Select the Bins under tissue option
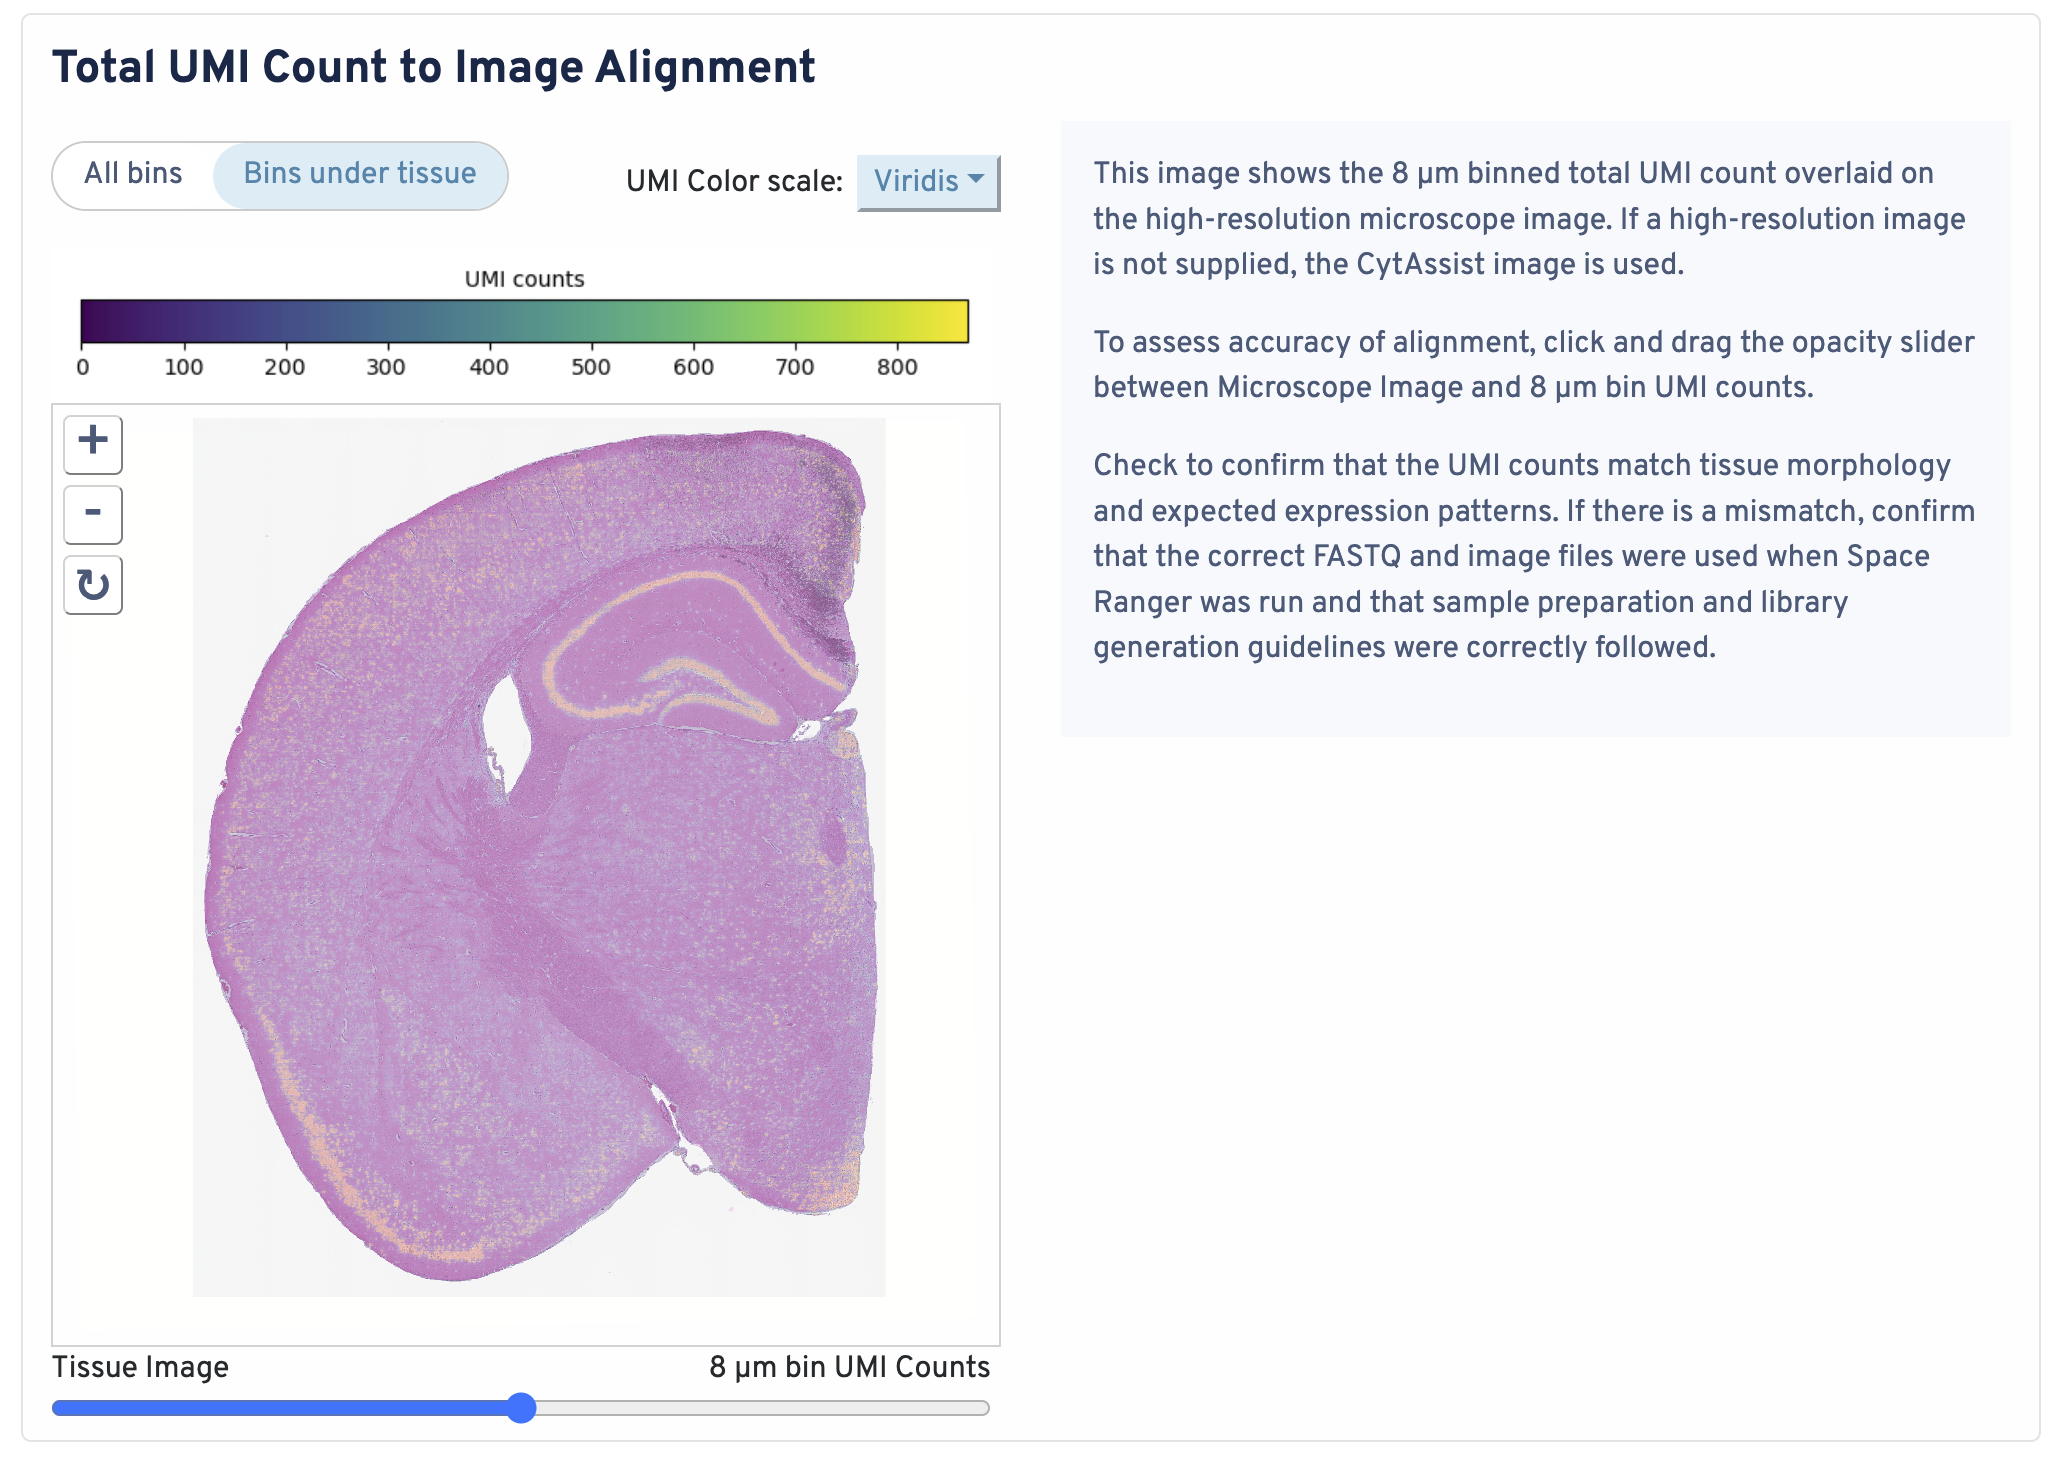This screenshot has height=1458, width=2060. click(x=360, y=174)
